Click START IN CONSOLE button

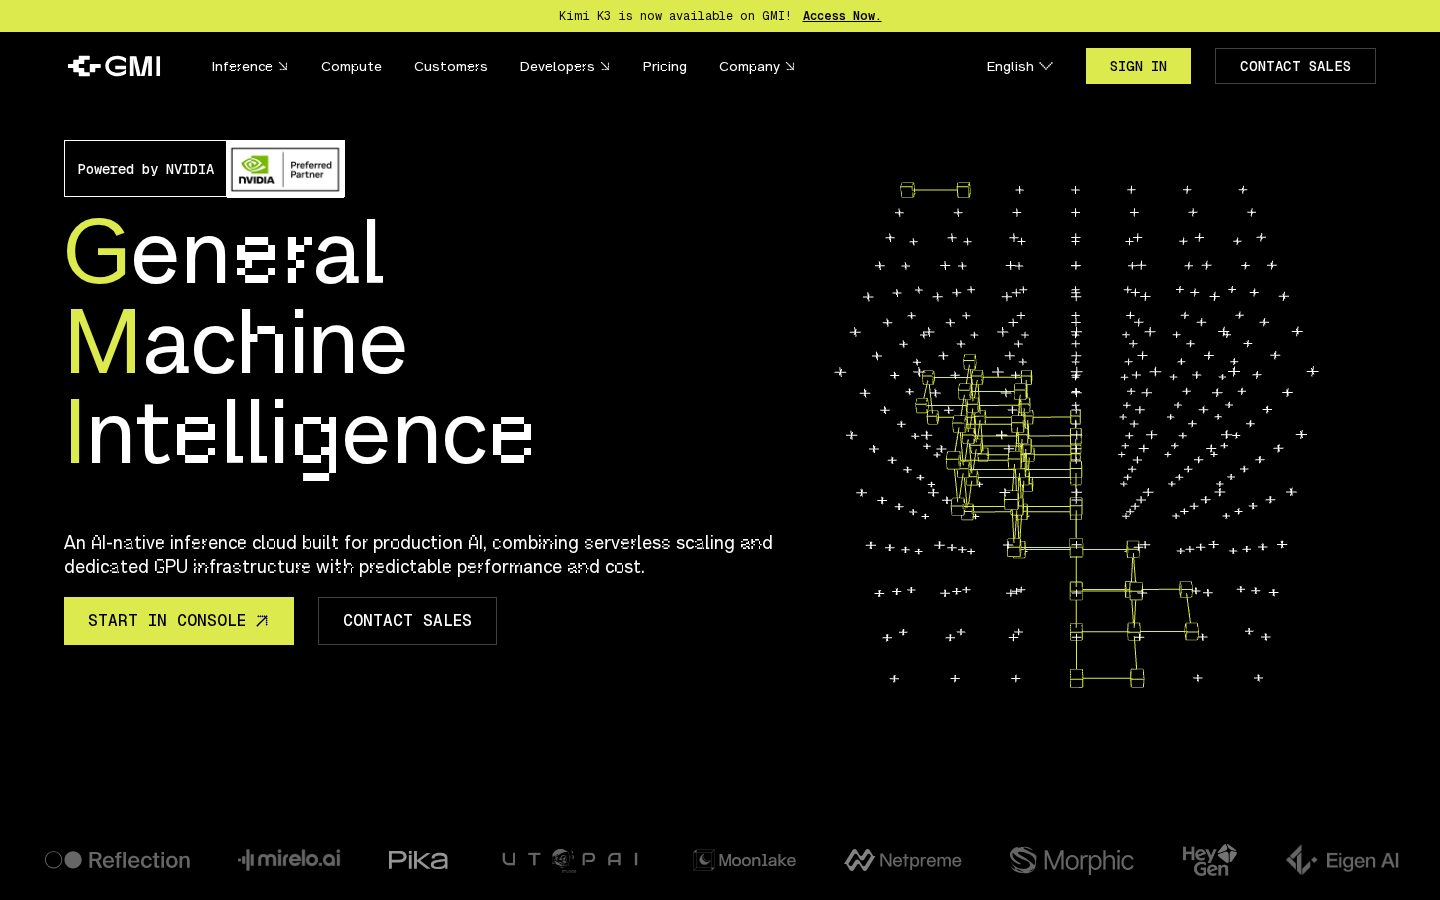(x=179, y=621)
